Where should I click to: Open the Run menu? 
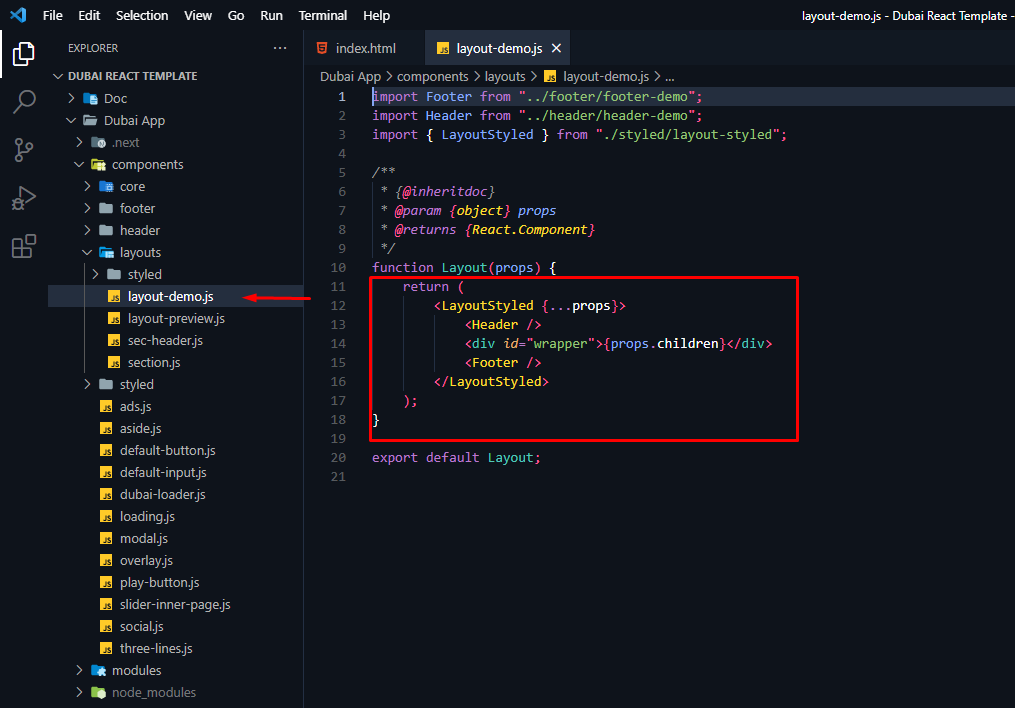(271, 15)
